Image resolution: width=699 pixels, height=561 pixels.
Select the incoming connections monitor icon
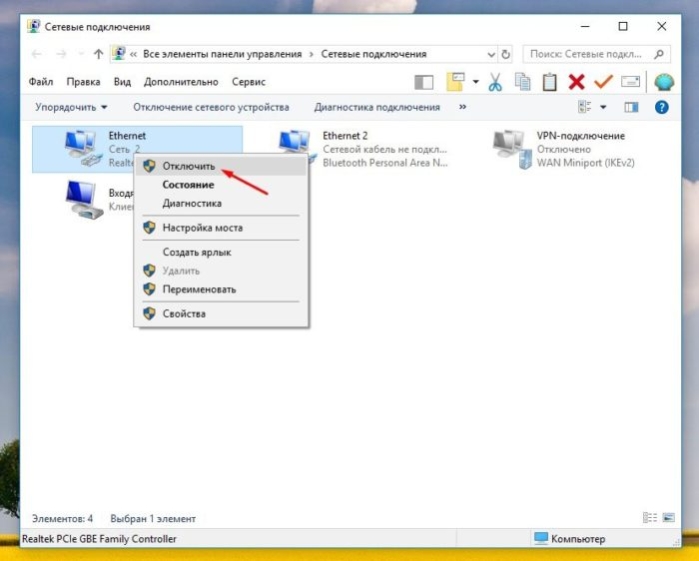[x=83, y=199]
